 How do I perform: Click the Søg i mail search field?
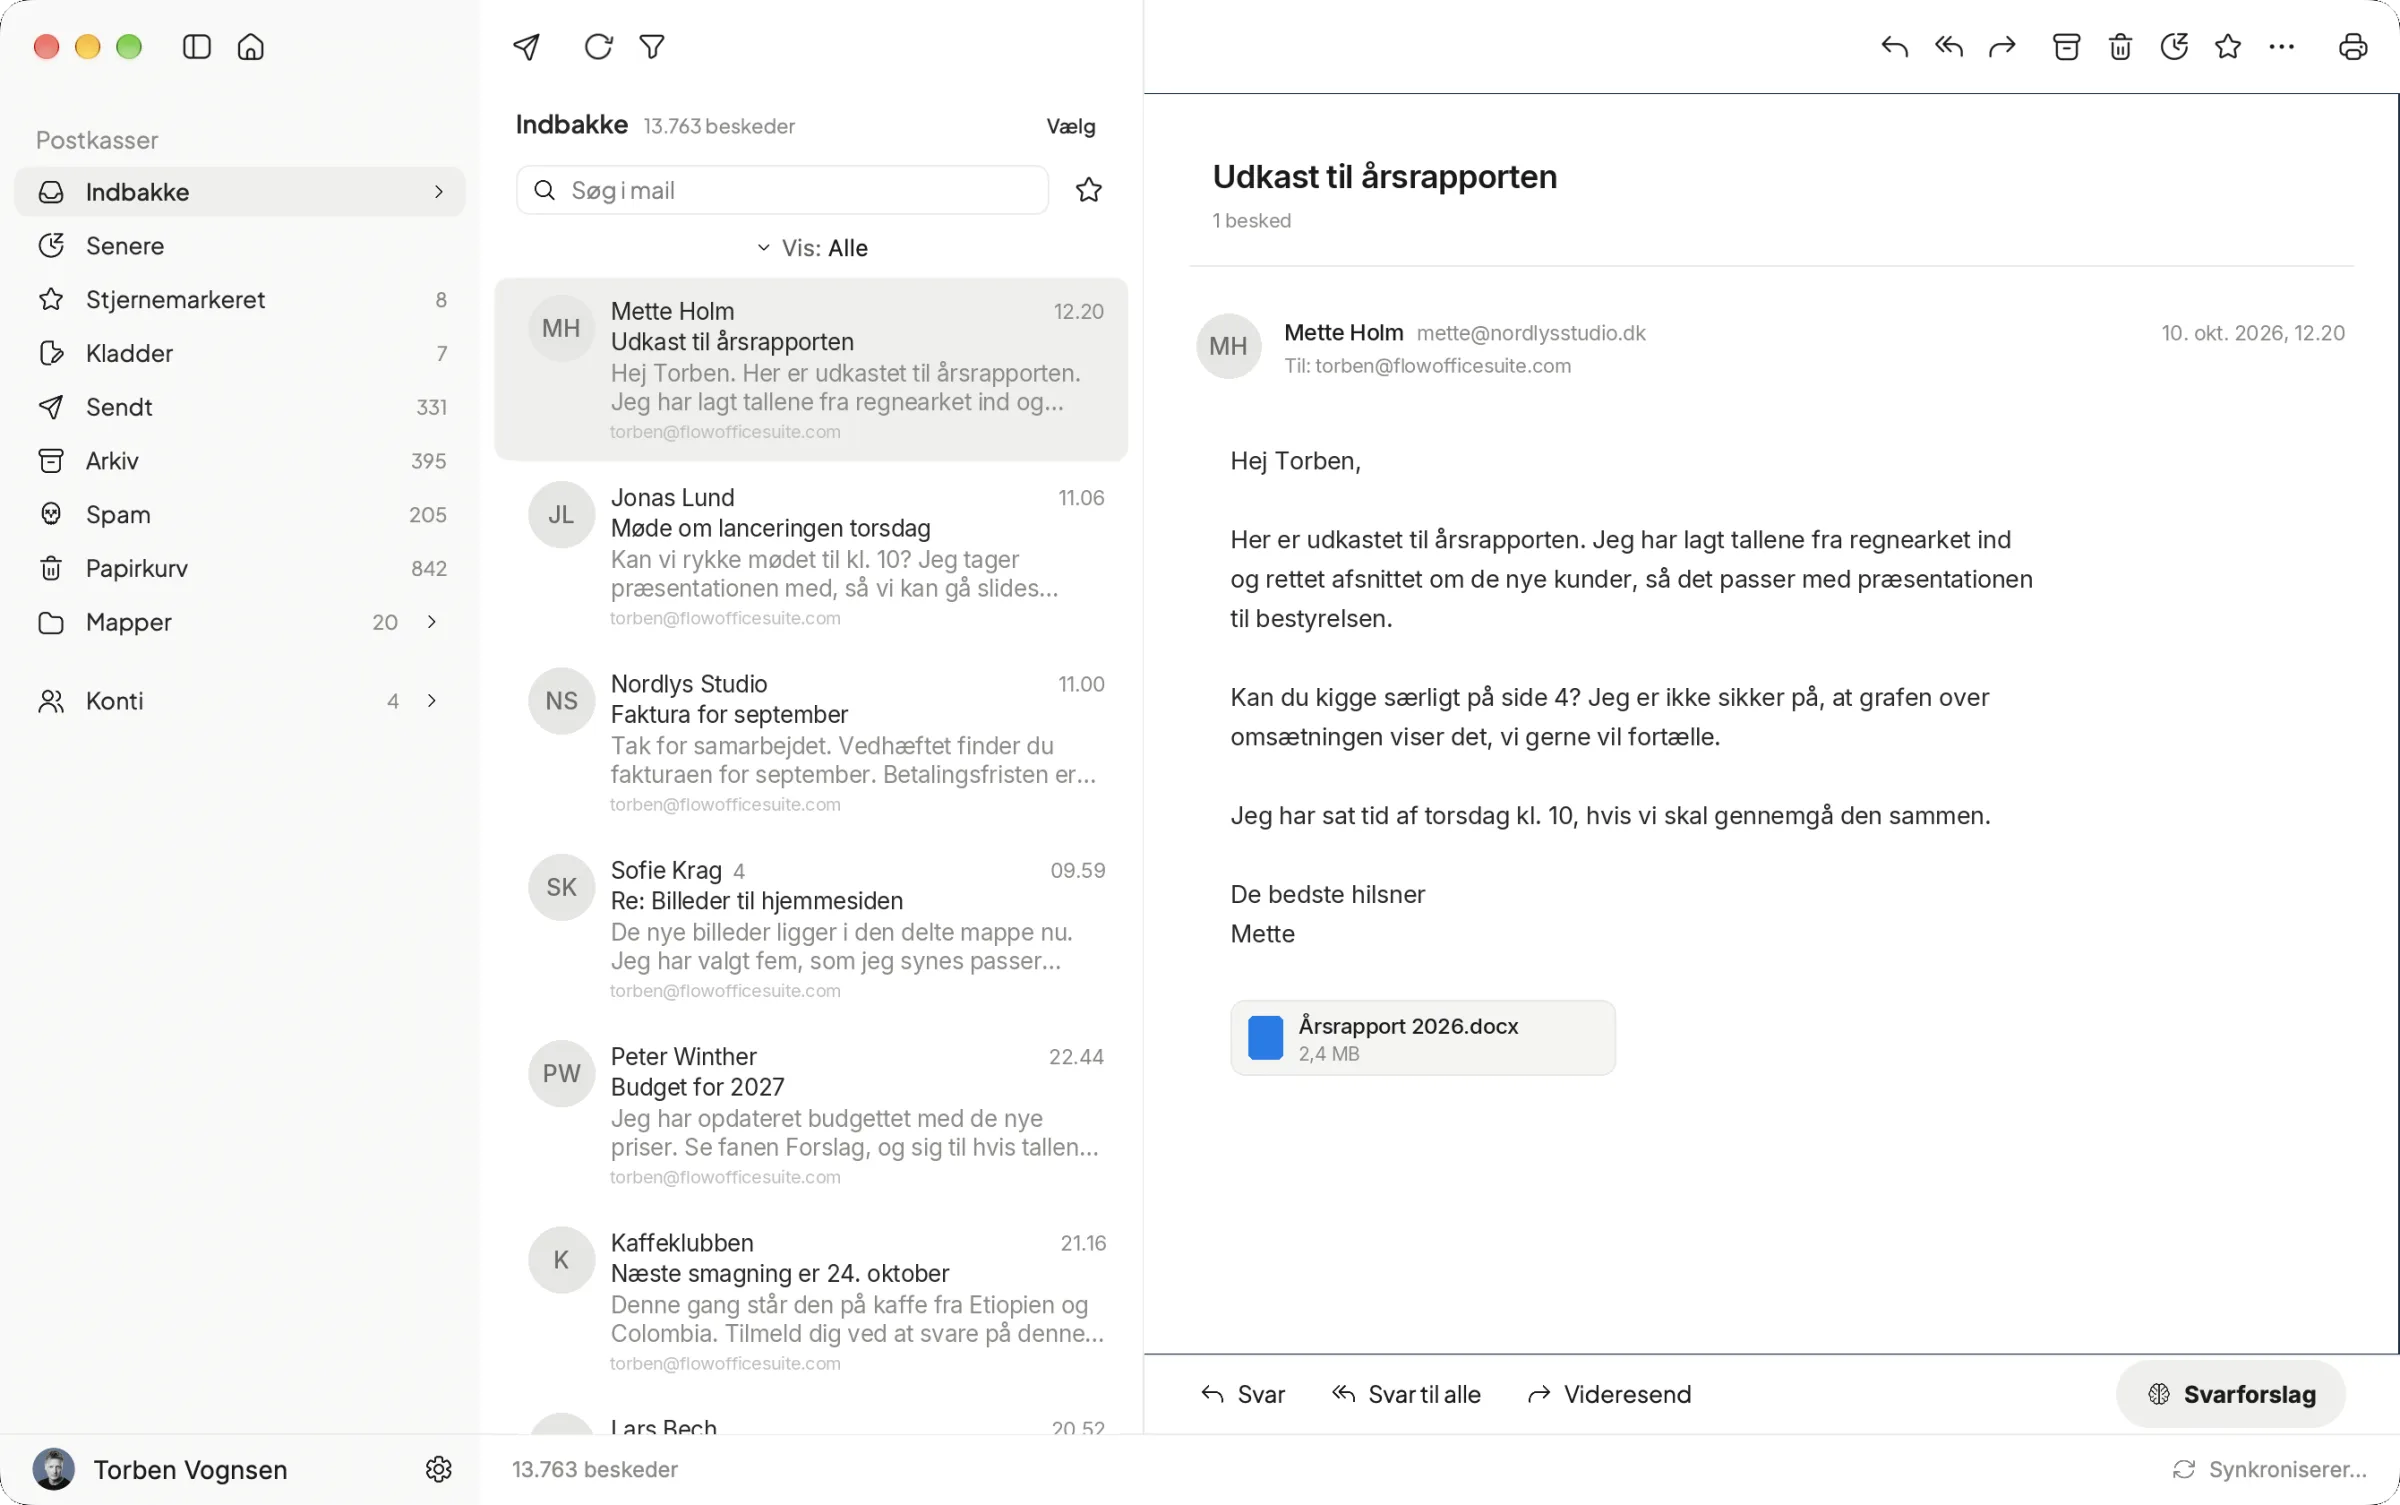tap(782, 190)
